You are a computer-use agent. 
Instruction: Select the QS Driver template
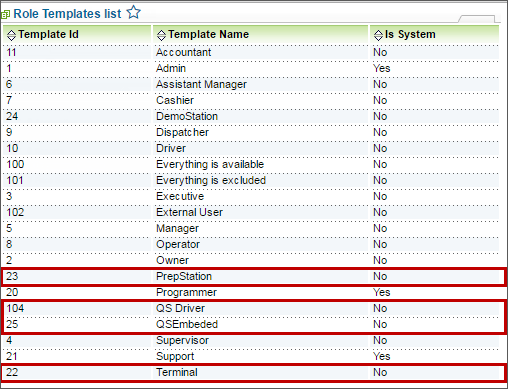(180, 308)
